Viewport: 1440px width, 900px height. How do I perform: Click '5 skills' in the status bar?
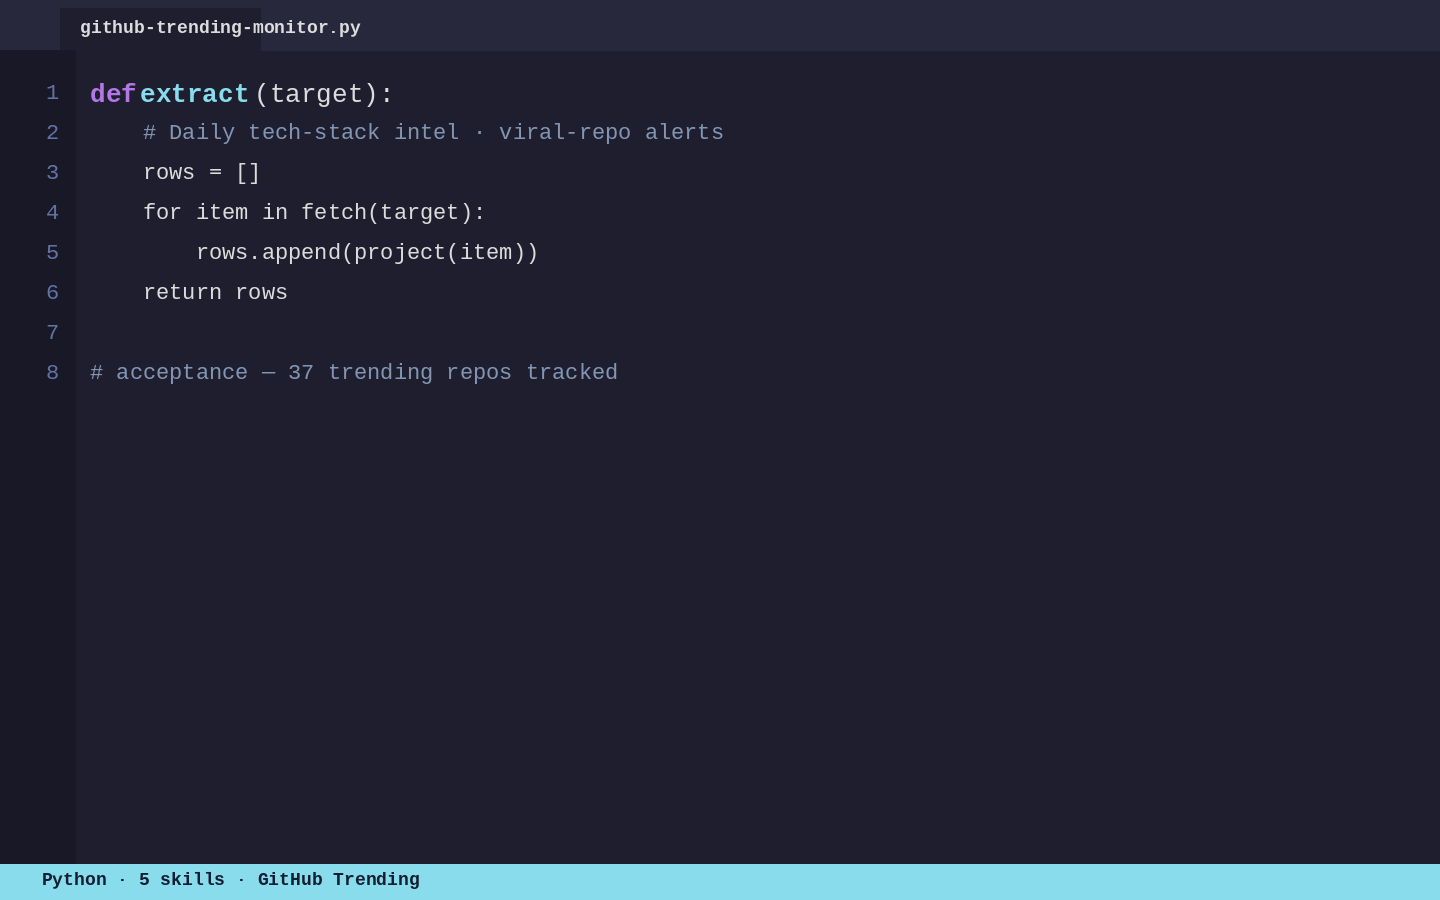point(182,880)
